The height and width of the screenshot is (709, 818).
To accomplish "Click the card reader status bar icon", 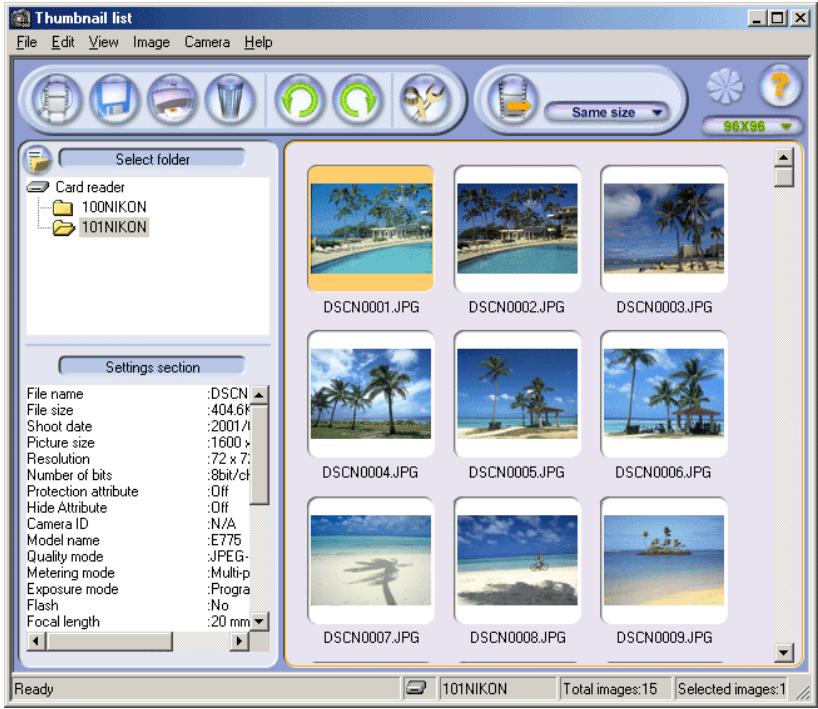I will (416, 688).
